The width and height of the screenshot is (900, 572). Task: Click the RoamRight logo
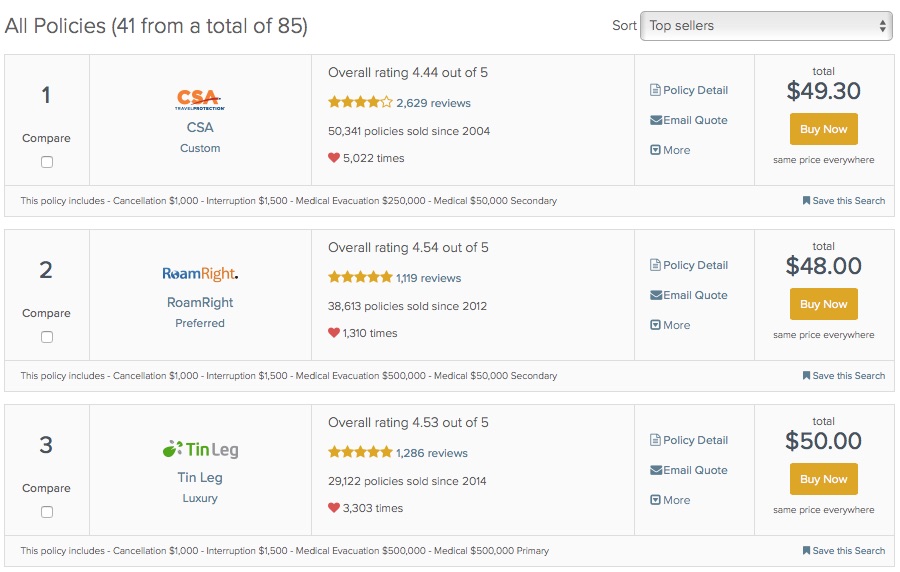(x=200, y=274)
